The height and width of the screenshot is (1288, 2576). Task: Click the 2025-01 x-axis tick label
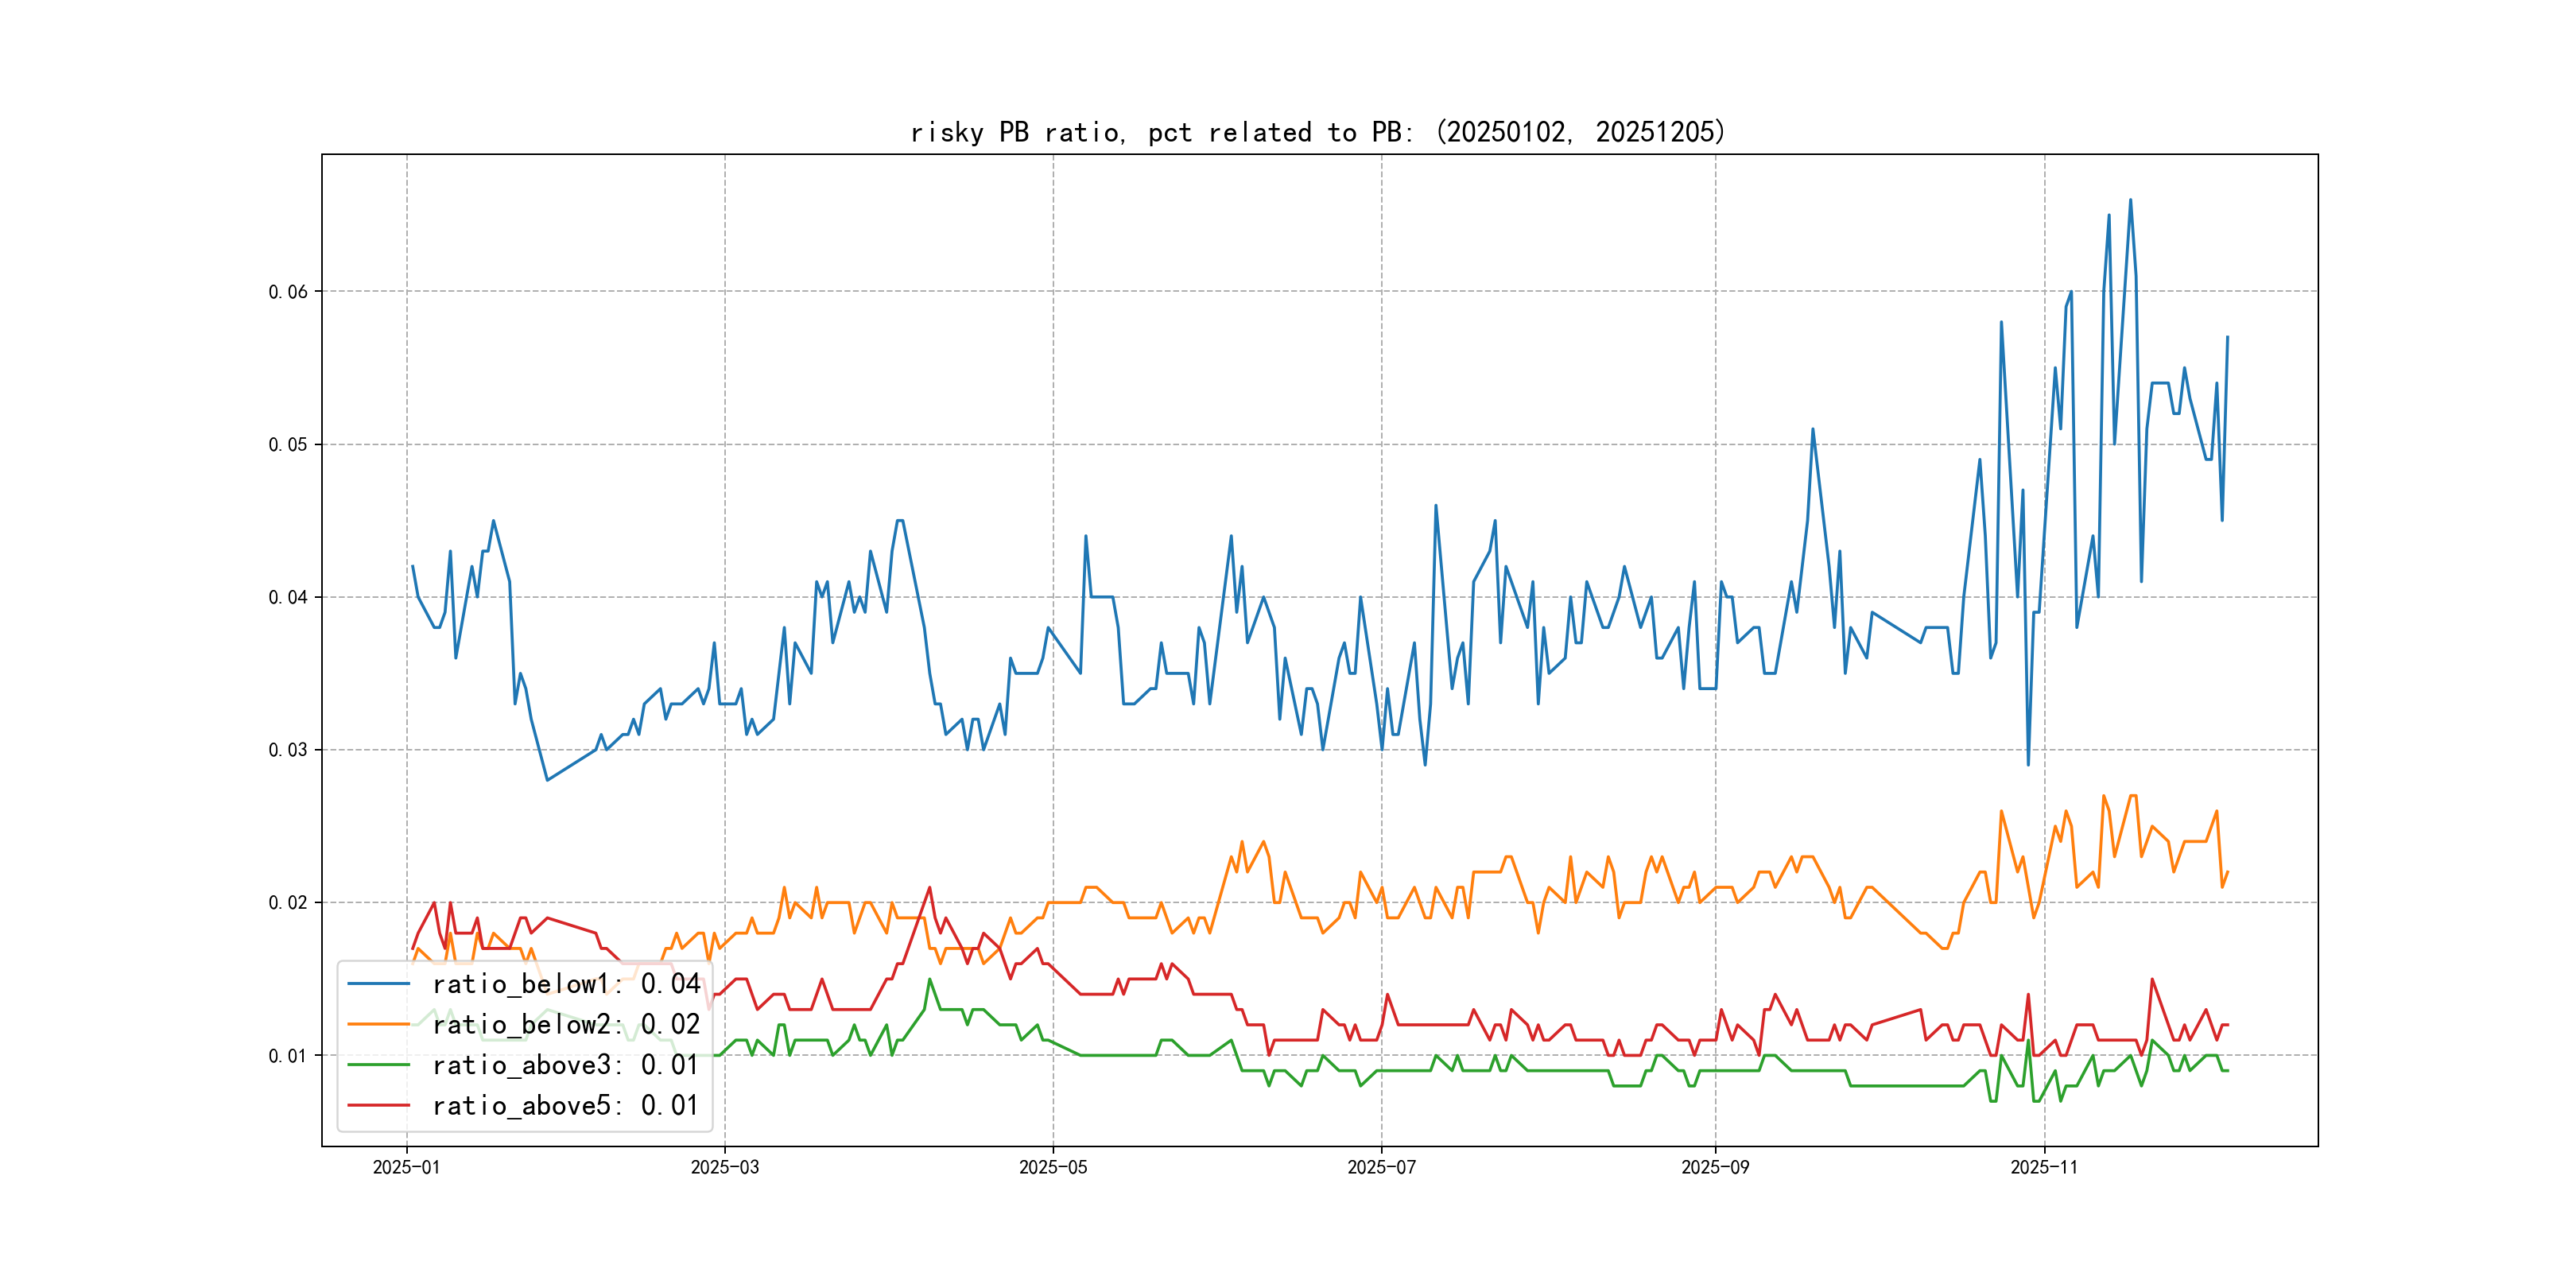[x=406, y=1167]
